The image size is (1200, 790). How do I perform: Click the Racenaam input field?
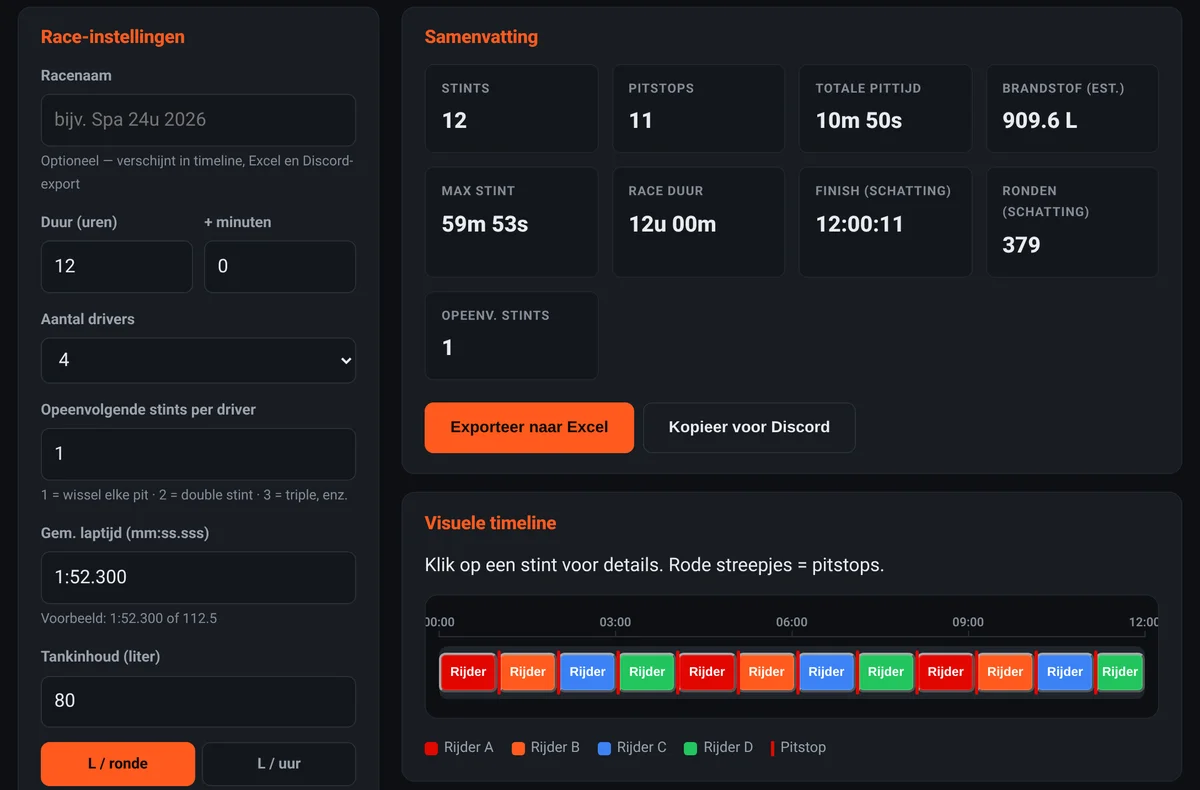tap(198, 120)
